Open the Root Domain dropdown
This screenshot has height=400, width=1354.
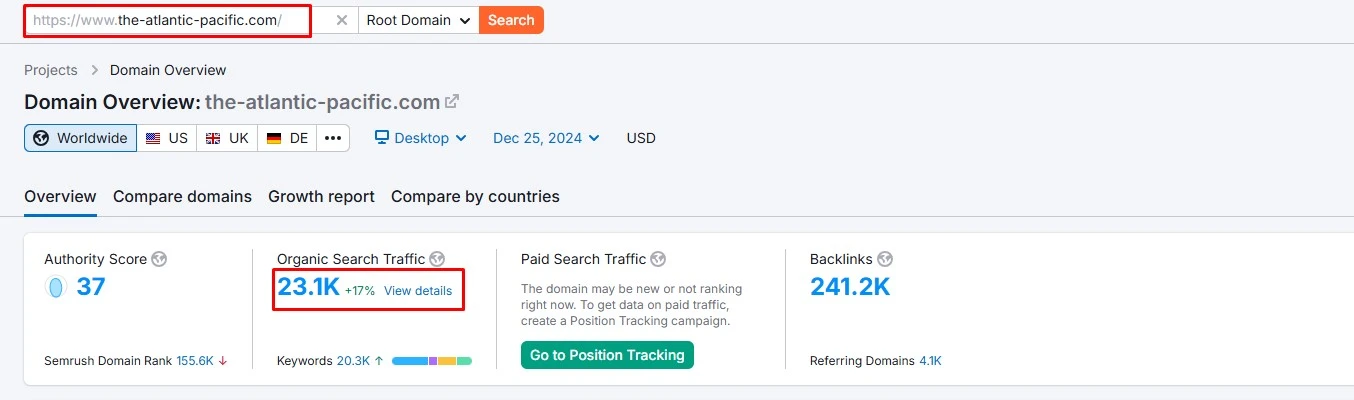[x=418, y=20]
